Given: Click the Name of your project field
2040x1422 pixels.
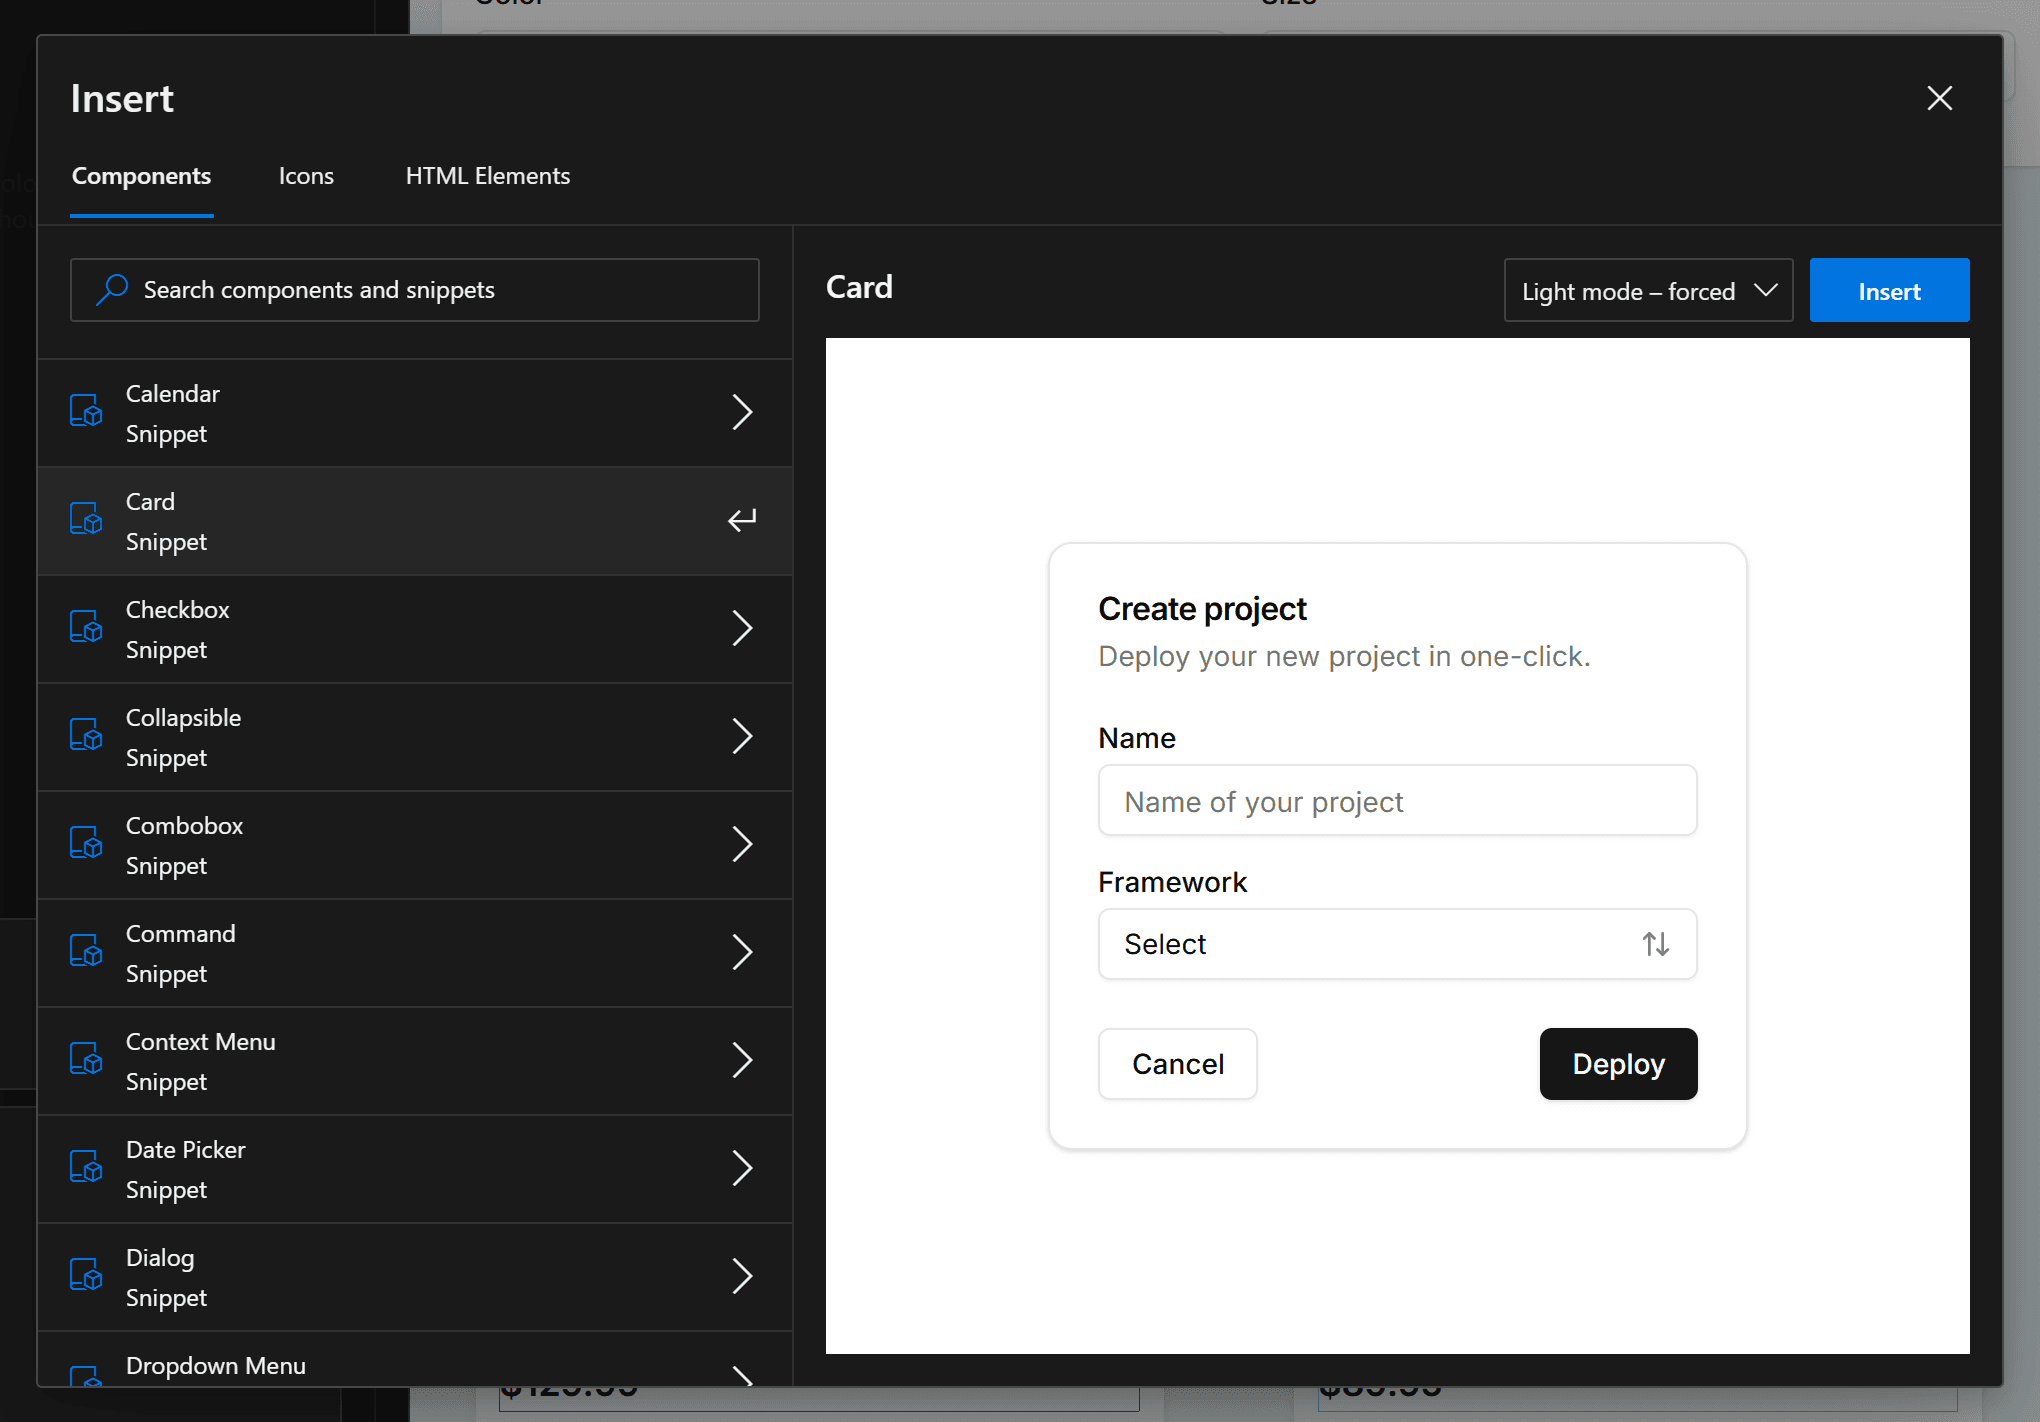Looking at the screenshot, I should (1397, 800).
